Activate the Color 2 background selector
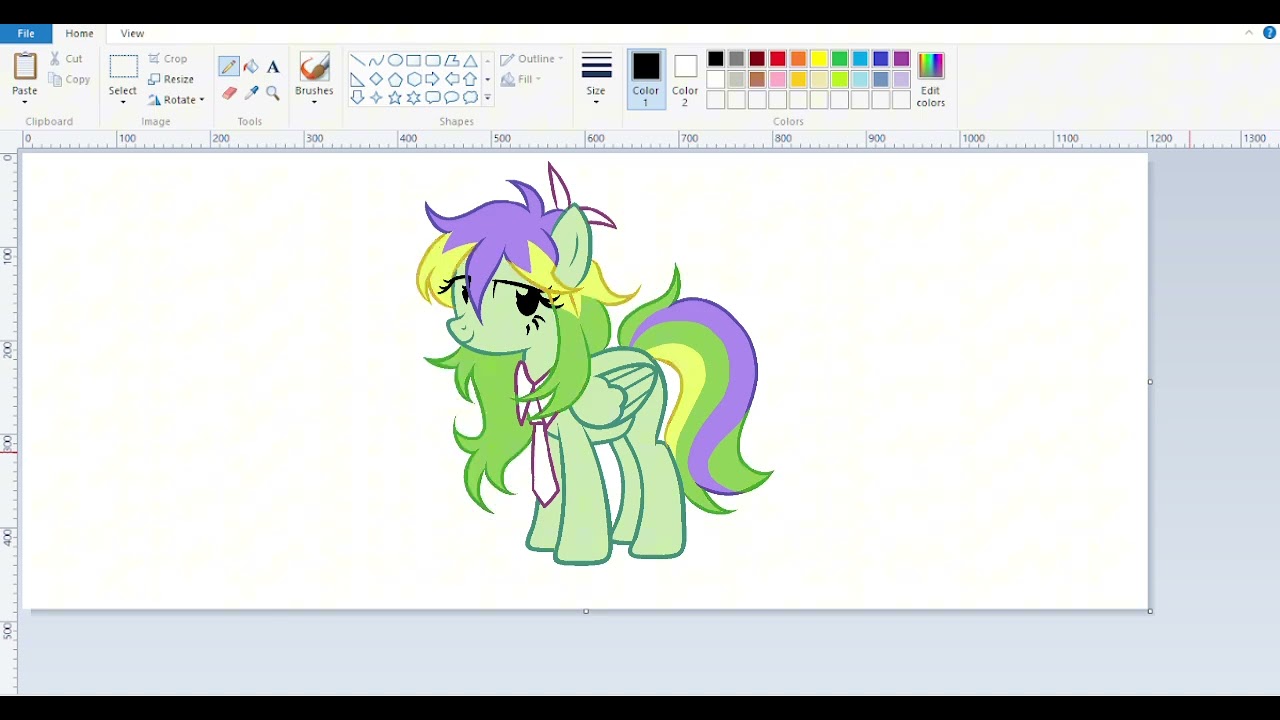Screen dimensions: 1280x720 click(685, 79)
